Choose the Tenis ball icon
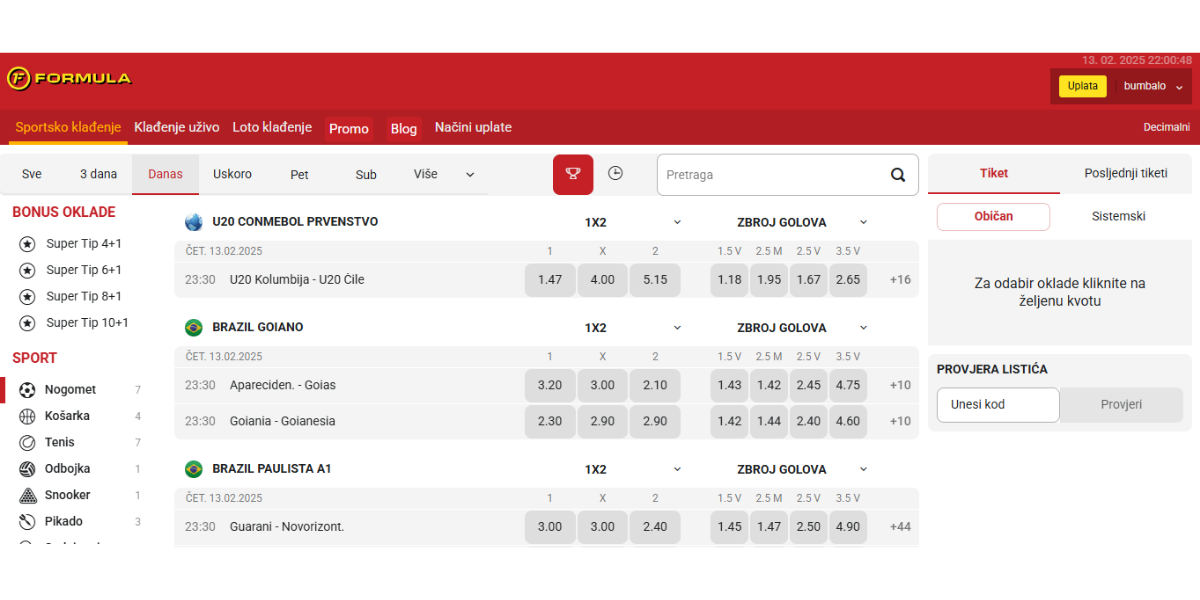The height and width of the screenshot is (600, 1200). tap(27, 442)
